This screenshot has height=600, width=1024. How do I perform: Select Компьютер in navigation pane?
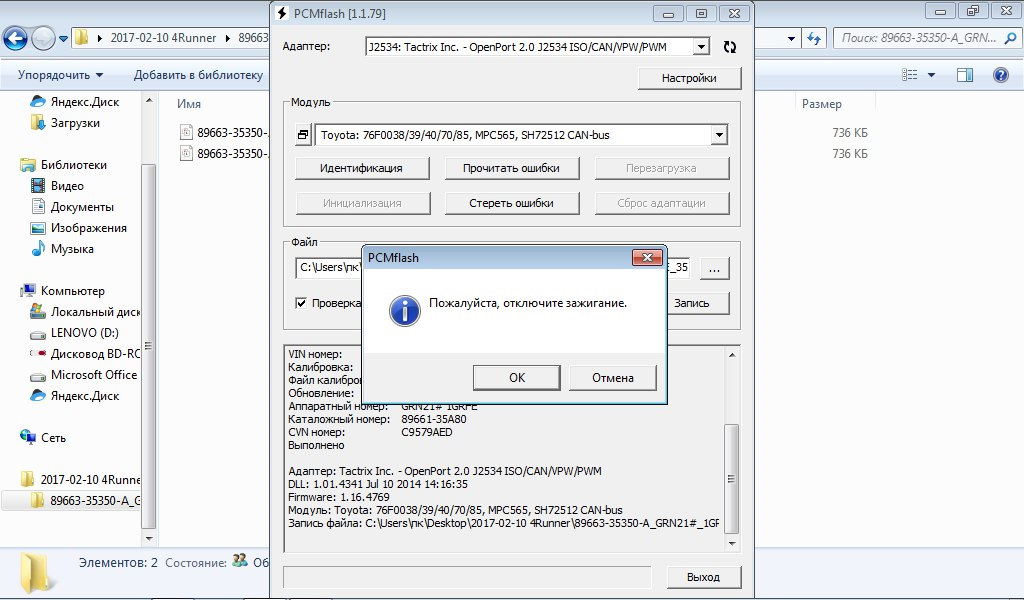62,291
